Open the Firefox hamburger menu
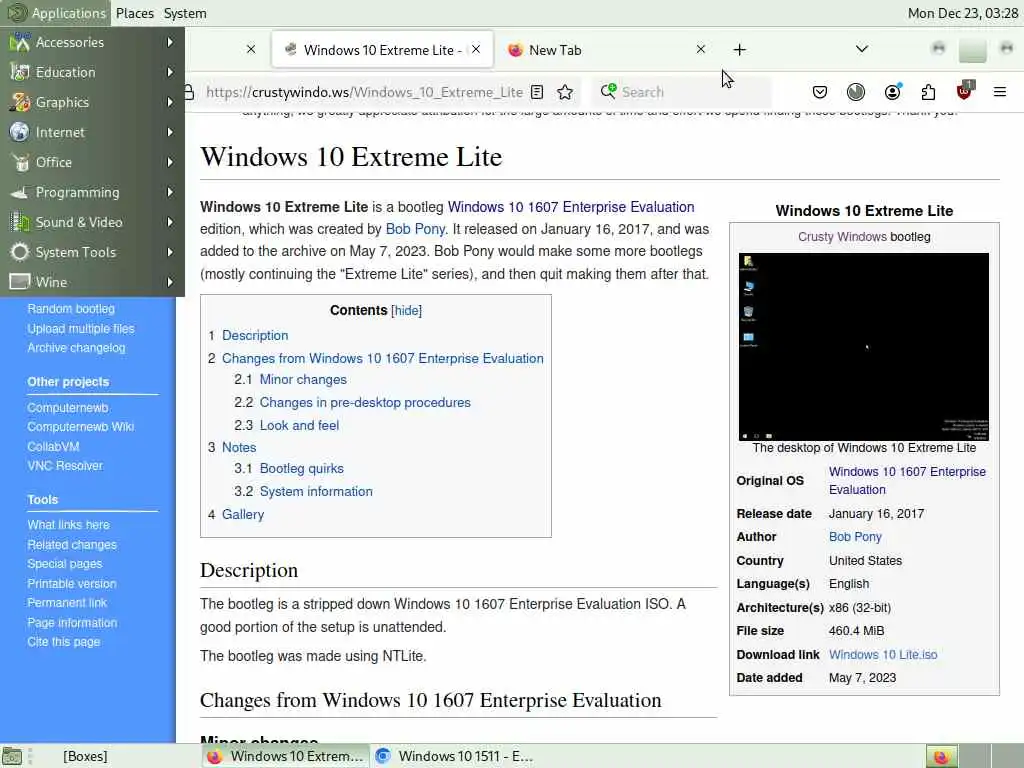The width and height of the screenshot is (1024, 768). [x=1000, y=92]
